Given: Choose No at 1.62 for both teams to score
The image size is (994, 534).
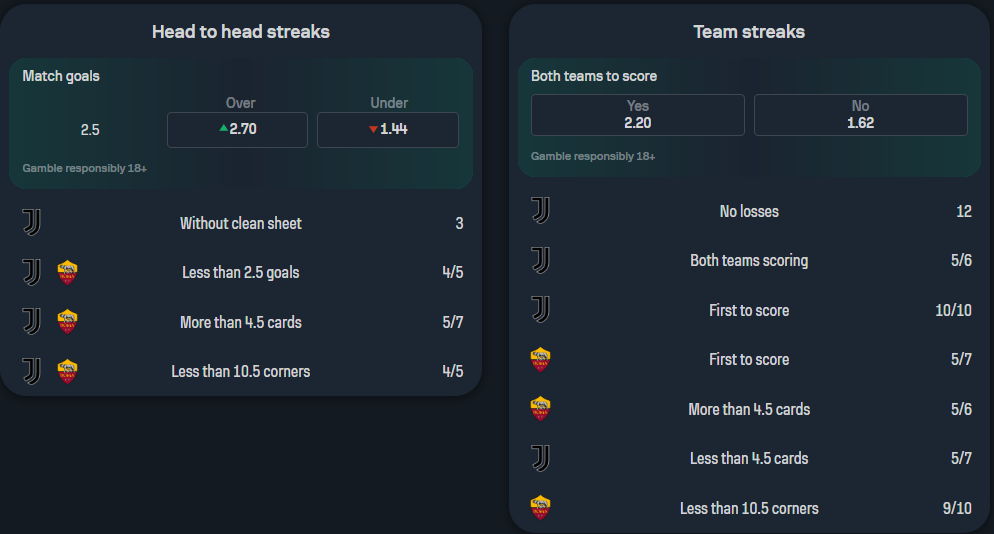Looking at the screenshot, I should pyautogui.click(x=860, y=114).
